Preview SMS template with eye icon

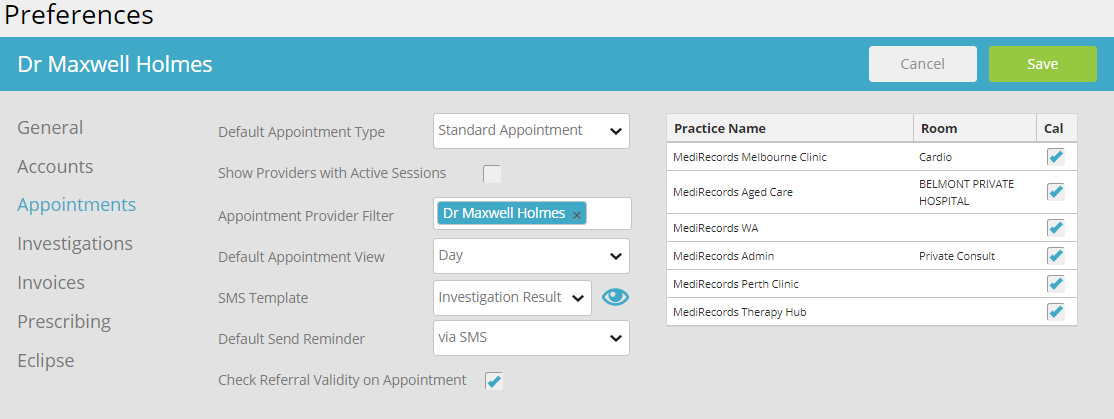click(615, 298)
